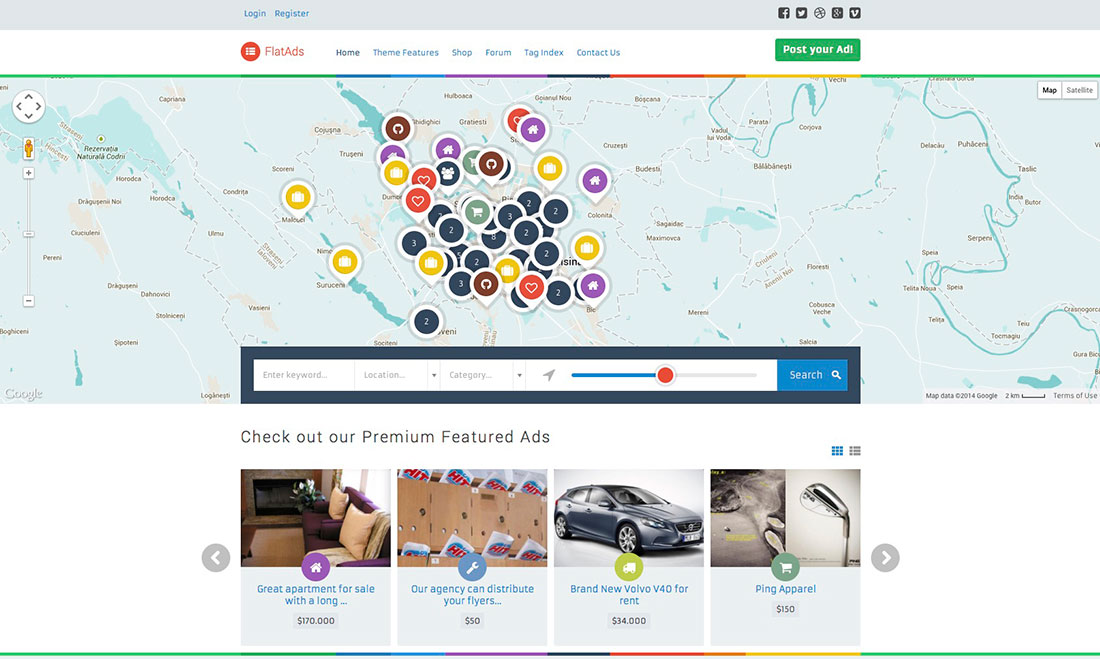Image resolution: width=1100 pixels, height=659 pixels.
Task: Open the Twitter profile icon
Action: pyautogui.click(x=801, y=12)
